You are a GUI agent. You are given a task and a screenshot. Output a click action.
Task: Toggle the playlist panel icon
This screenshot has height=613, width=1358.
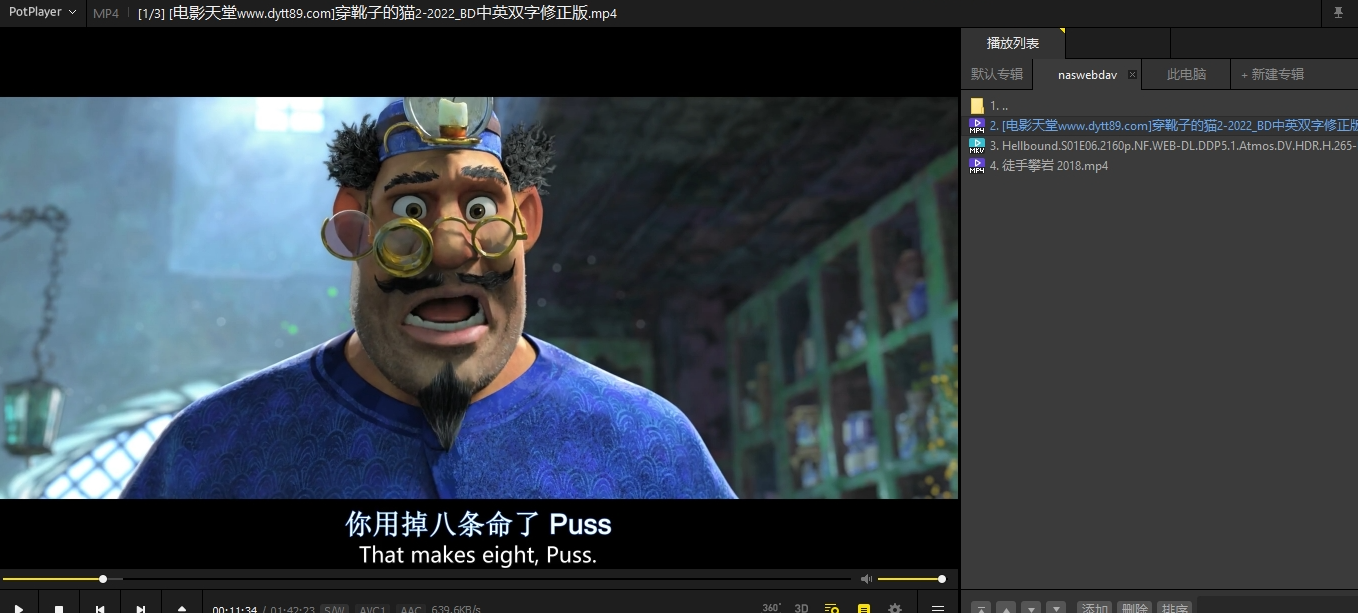point(831,607)
